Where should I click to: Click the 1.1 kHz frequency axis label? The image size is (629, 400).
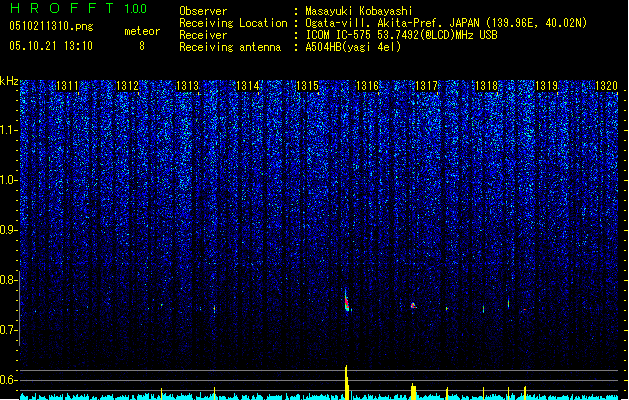coord(9,130)
